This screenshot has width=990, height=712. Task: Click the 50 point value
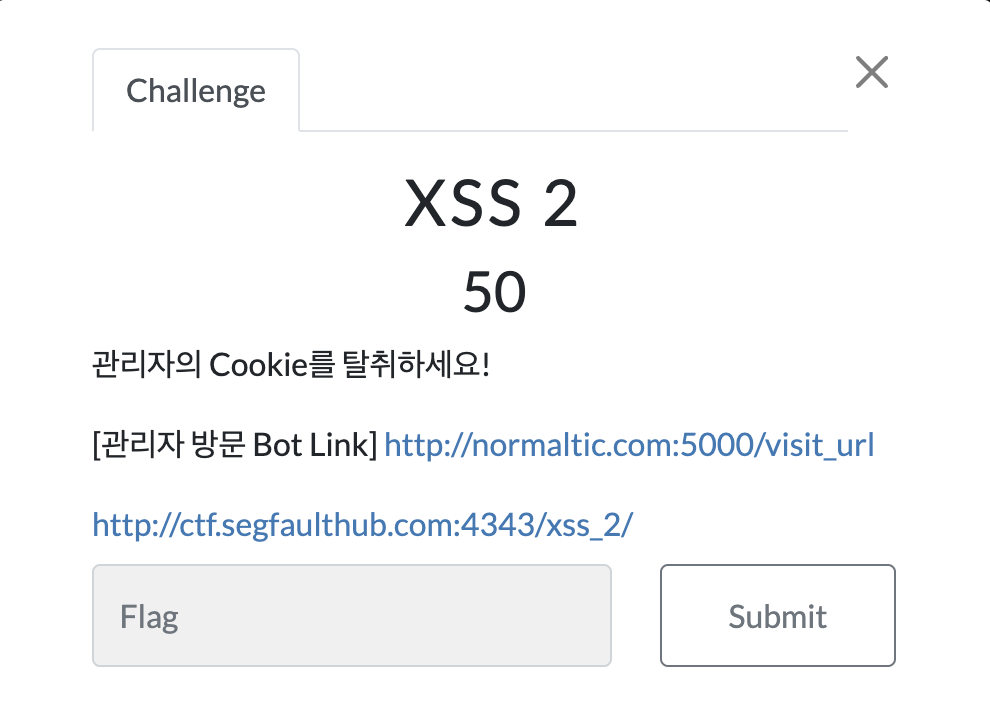494,292
